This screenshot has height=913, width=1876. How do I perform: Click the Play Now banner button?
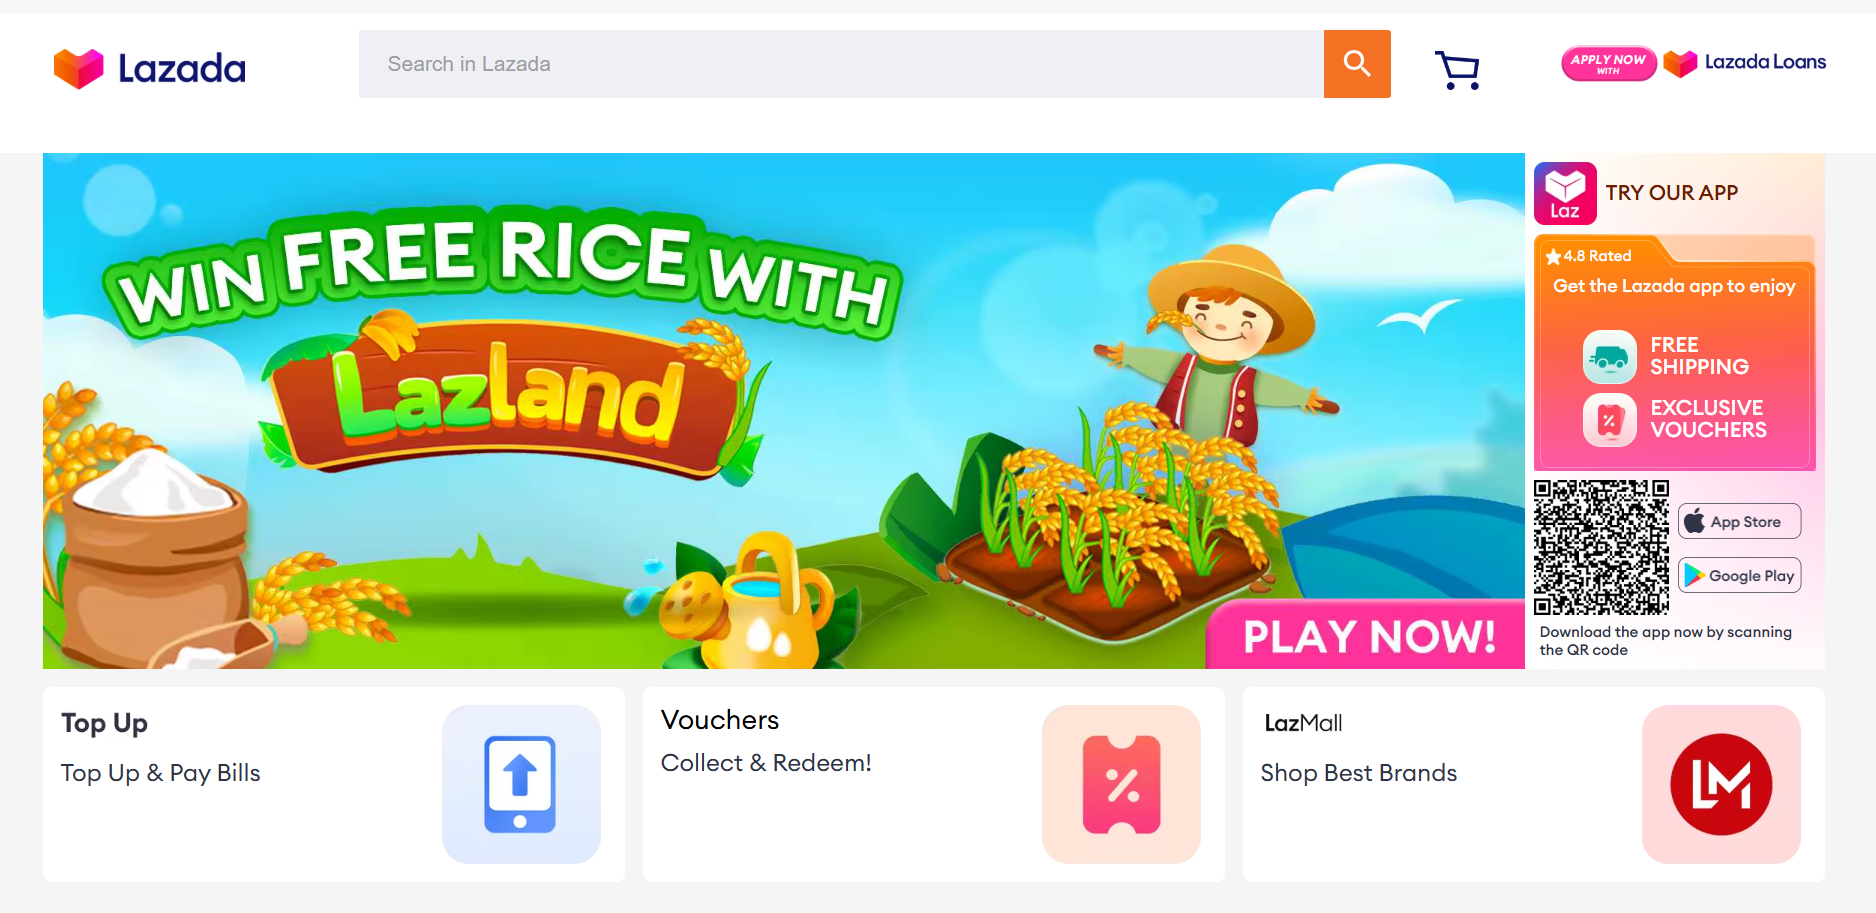tap(1367, 636)
